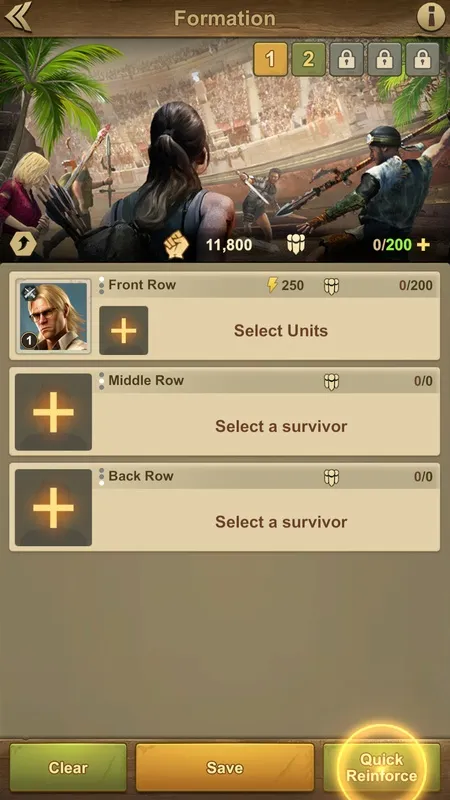Viewport: 450px width, 800px height.
Task: Tap the upgrade arrow hexagon icon
Action: coord(23,244)
